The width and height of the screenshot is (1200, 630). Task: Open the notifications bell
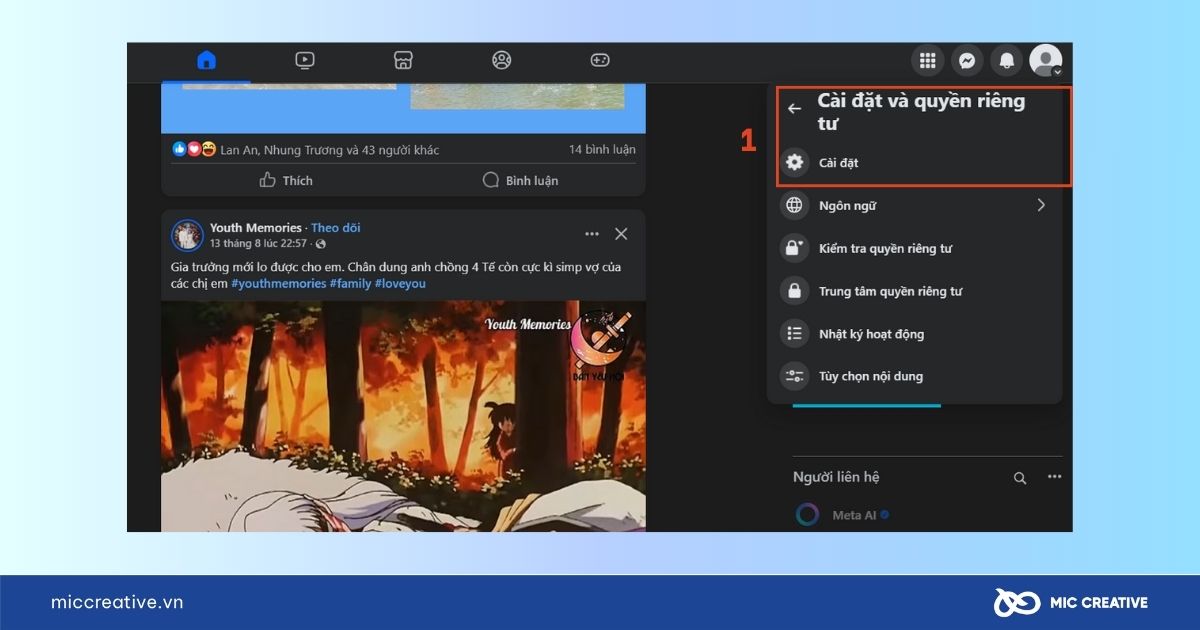pos(1007,61)
